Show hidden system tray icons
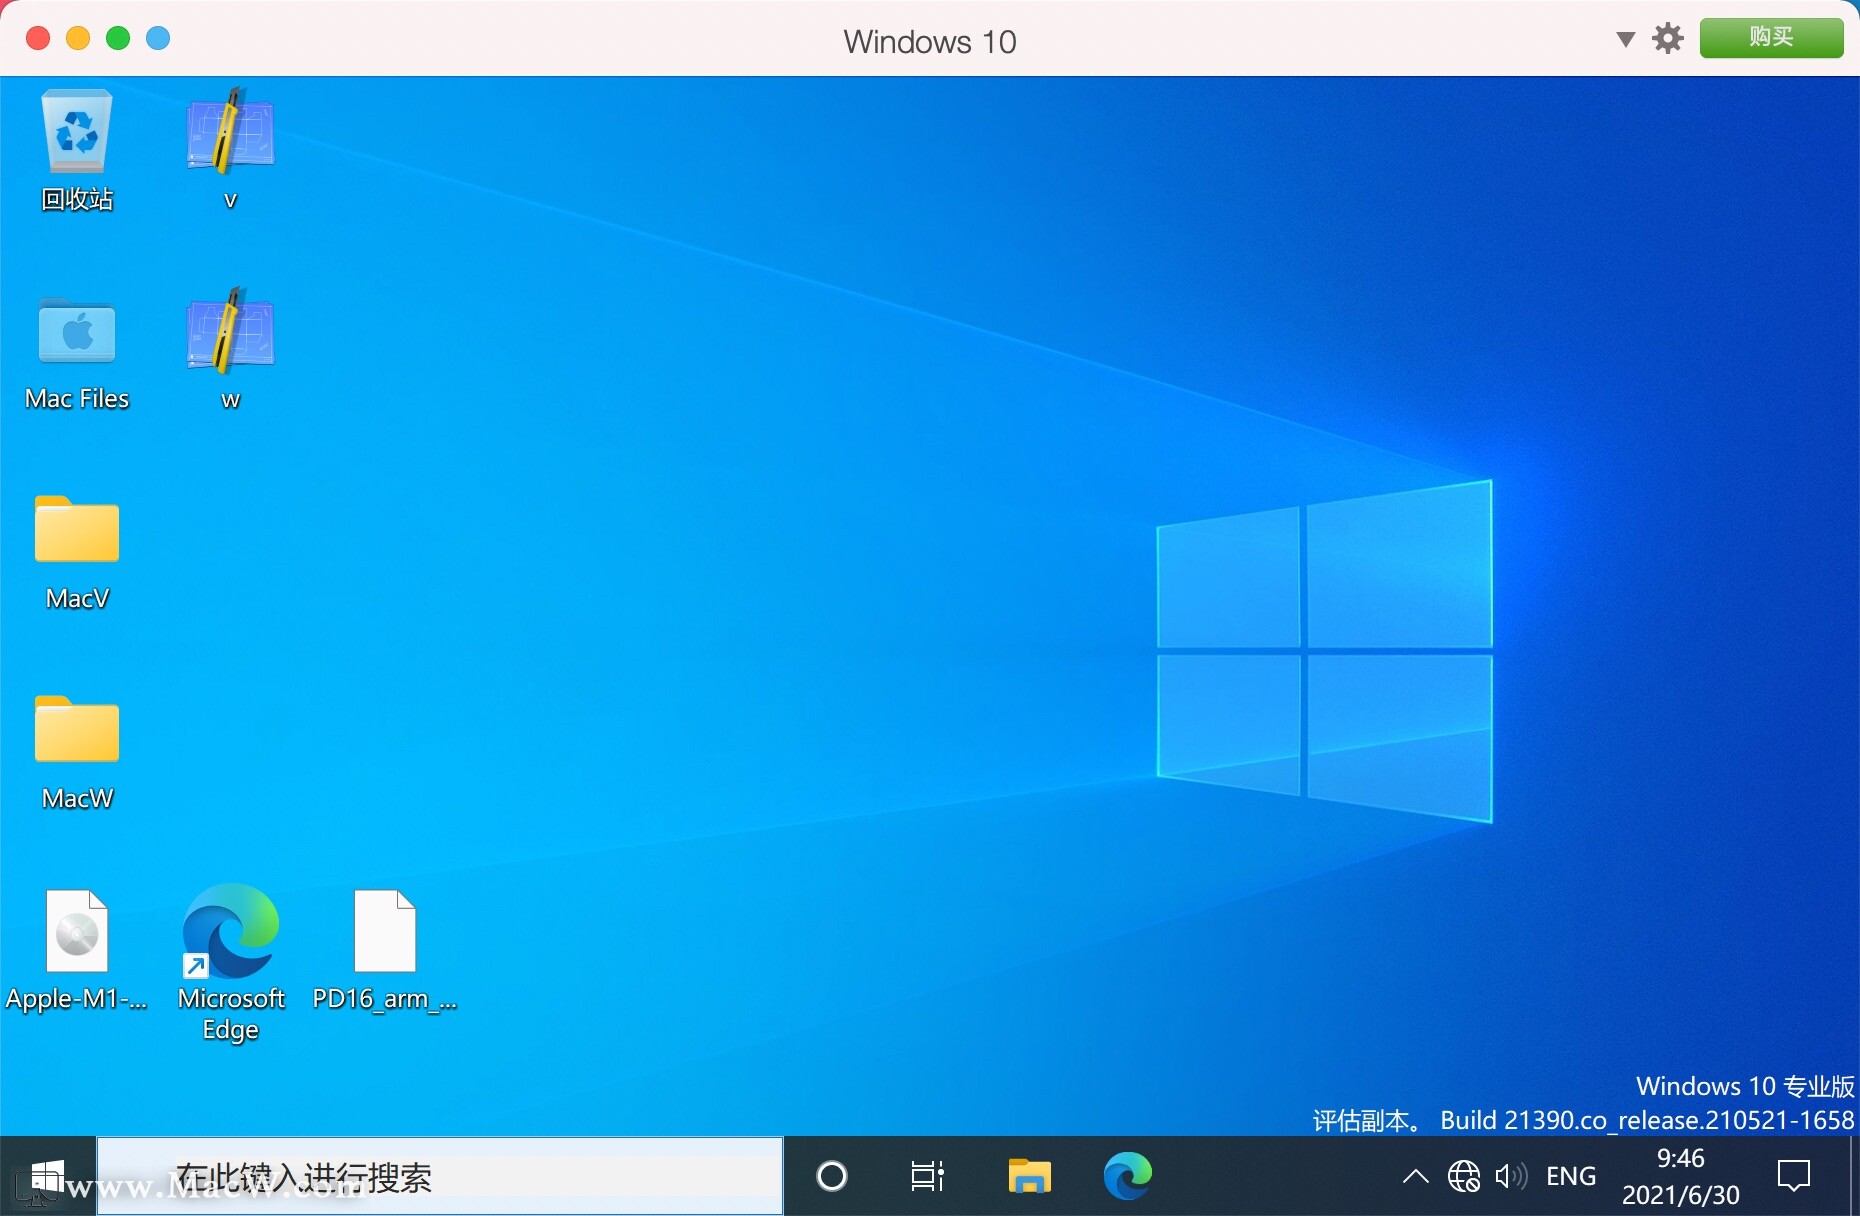 click(1415, 1176)
